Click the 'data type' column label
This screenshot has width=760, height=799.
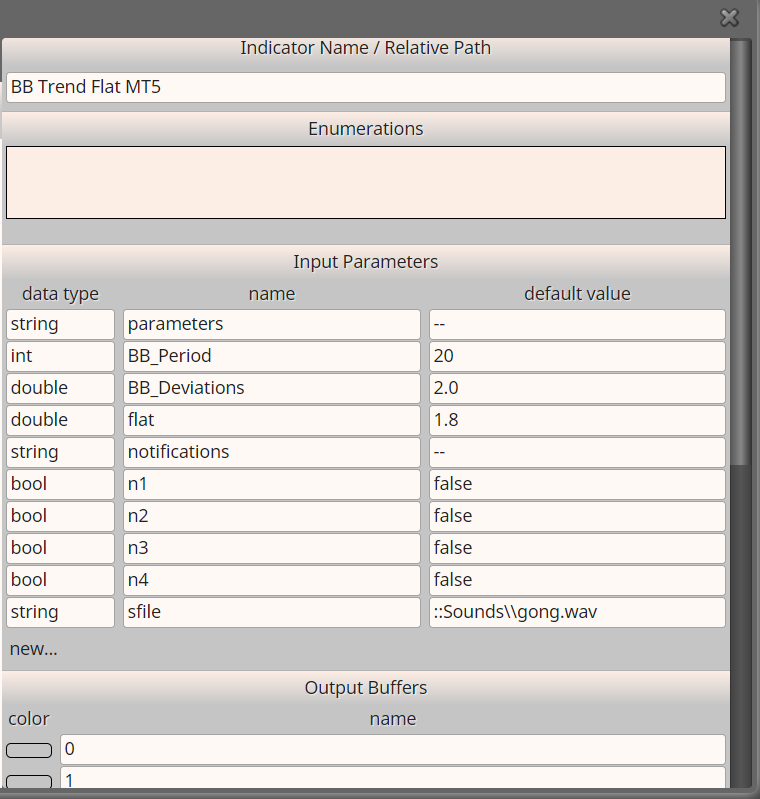tap(60, 294)
